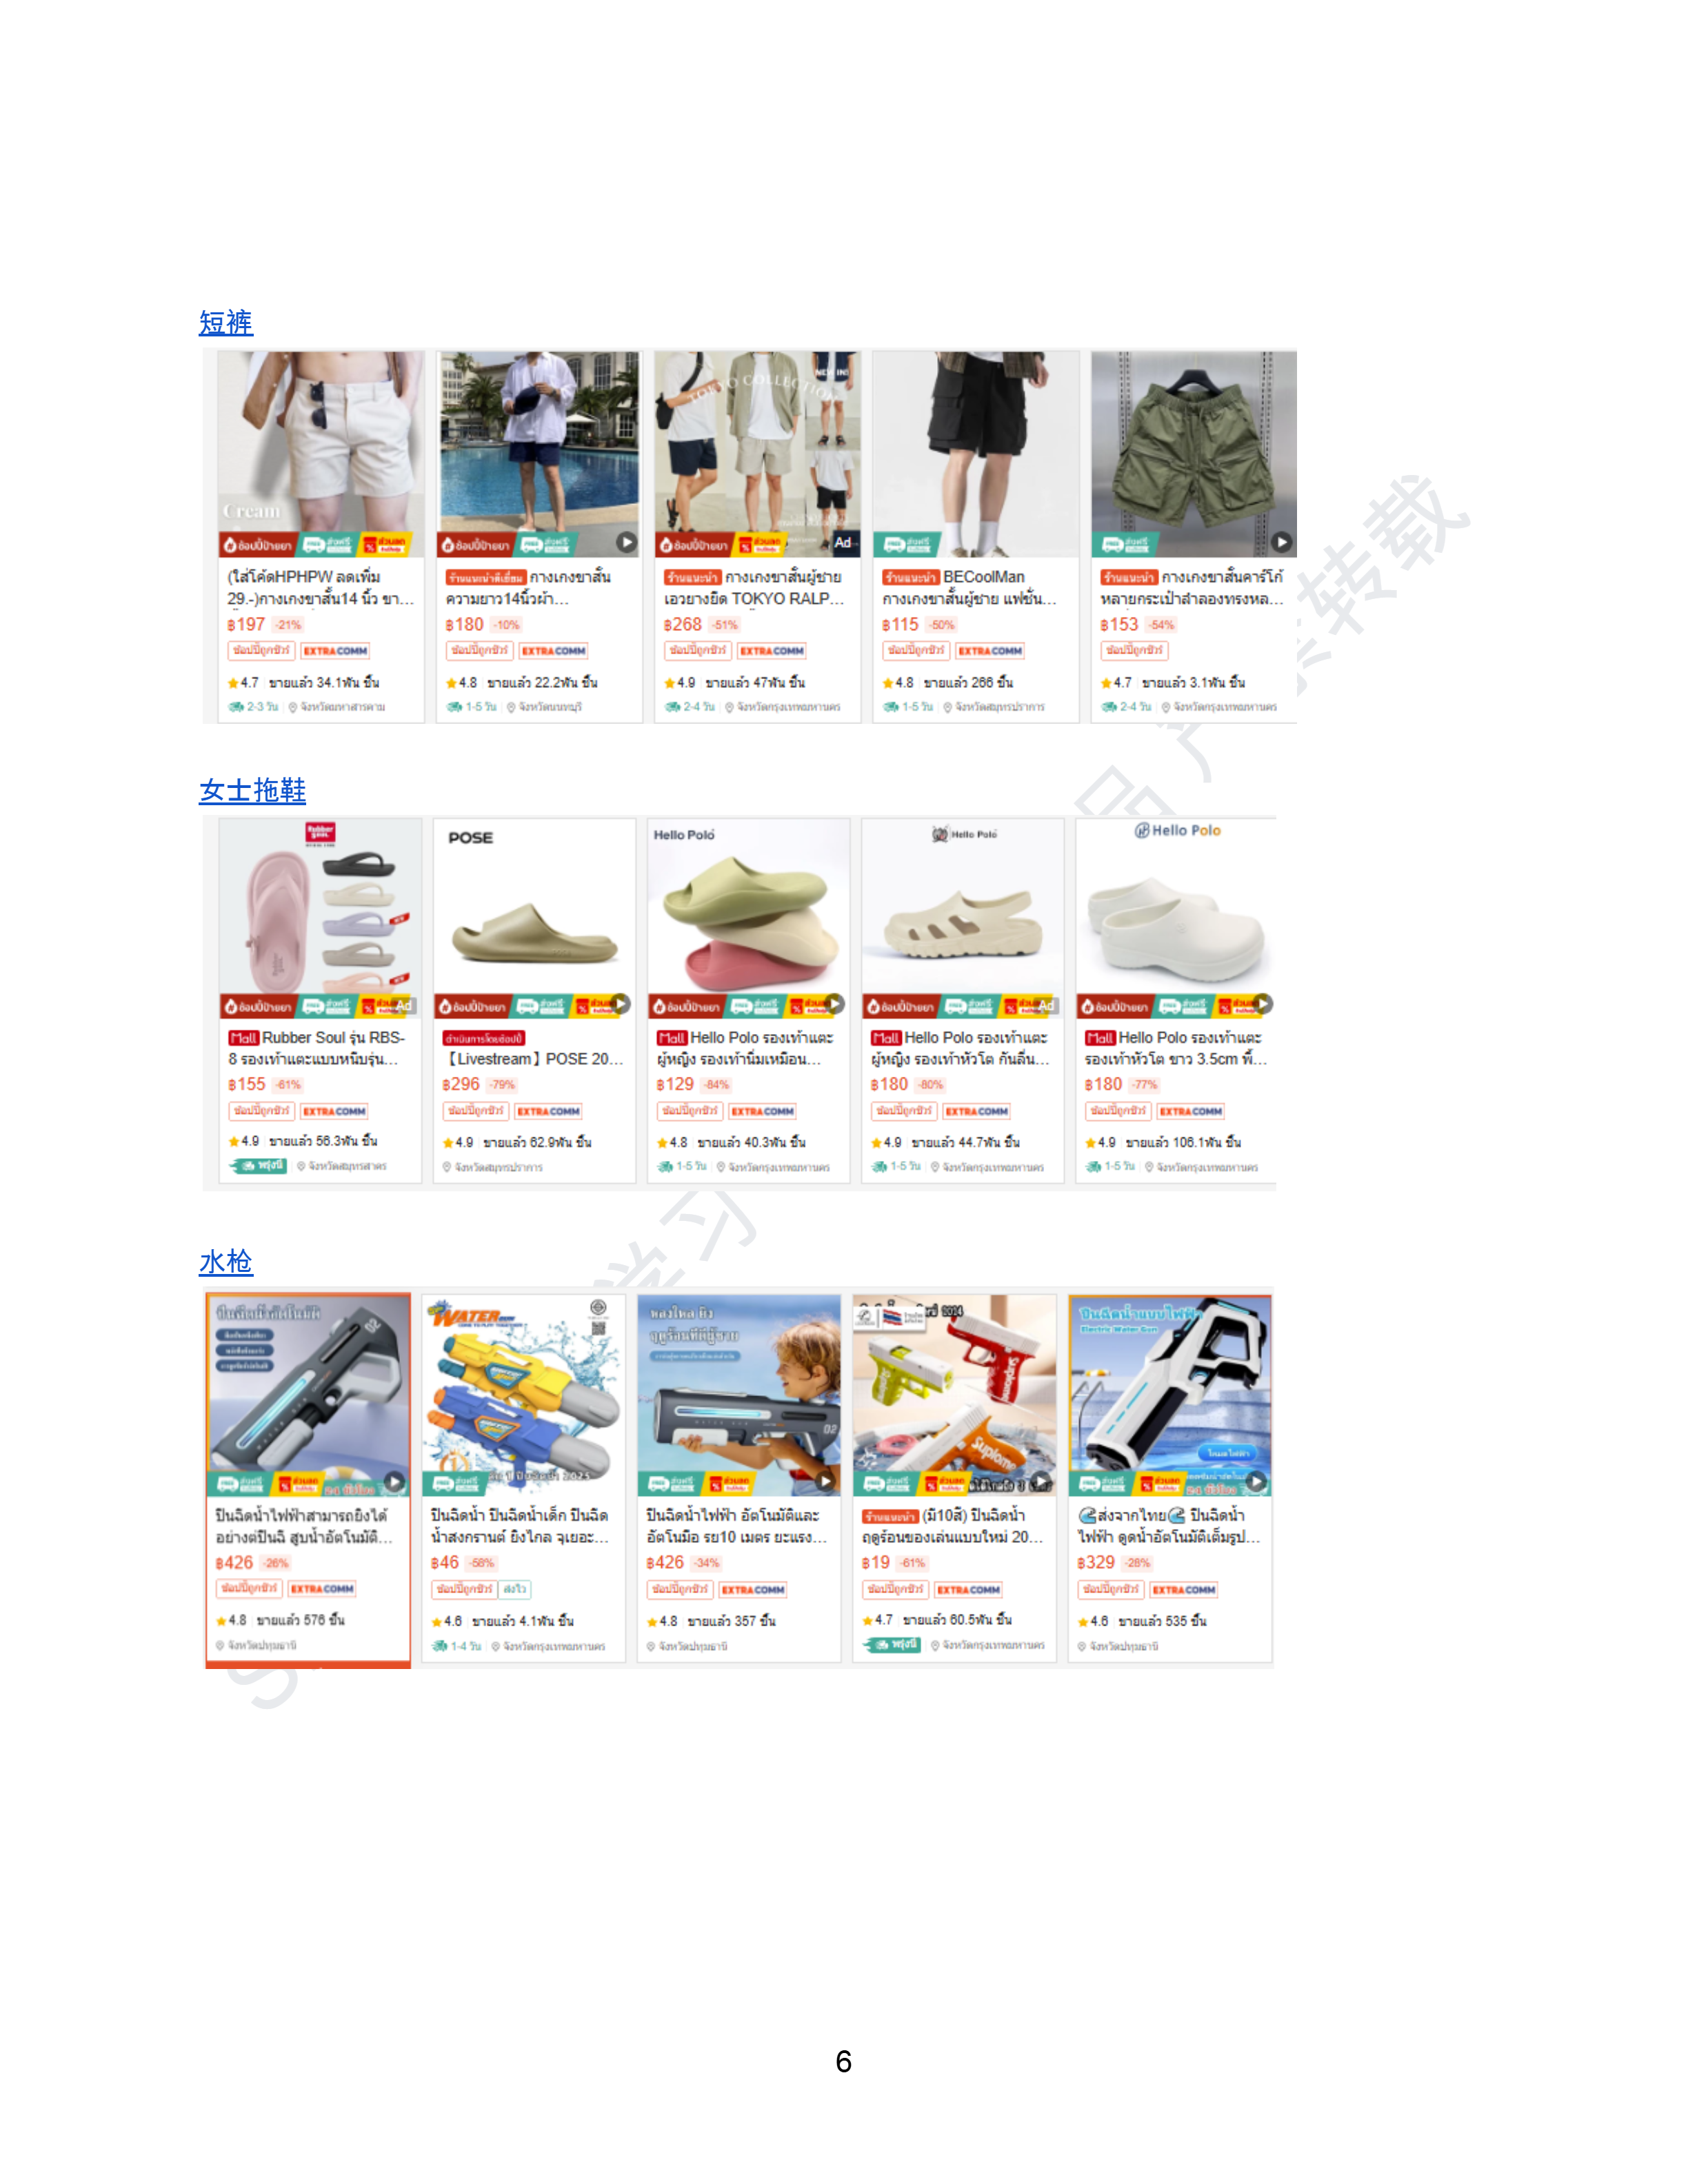Image resolution: width=1688 pixels, height=2184 pixels.
Task: Play video on POSE slide sandal product
Action: pyautogui.click(x=620, y=1003)
